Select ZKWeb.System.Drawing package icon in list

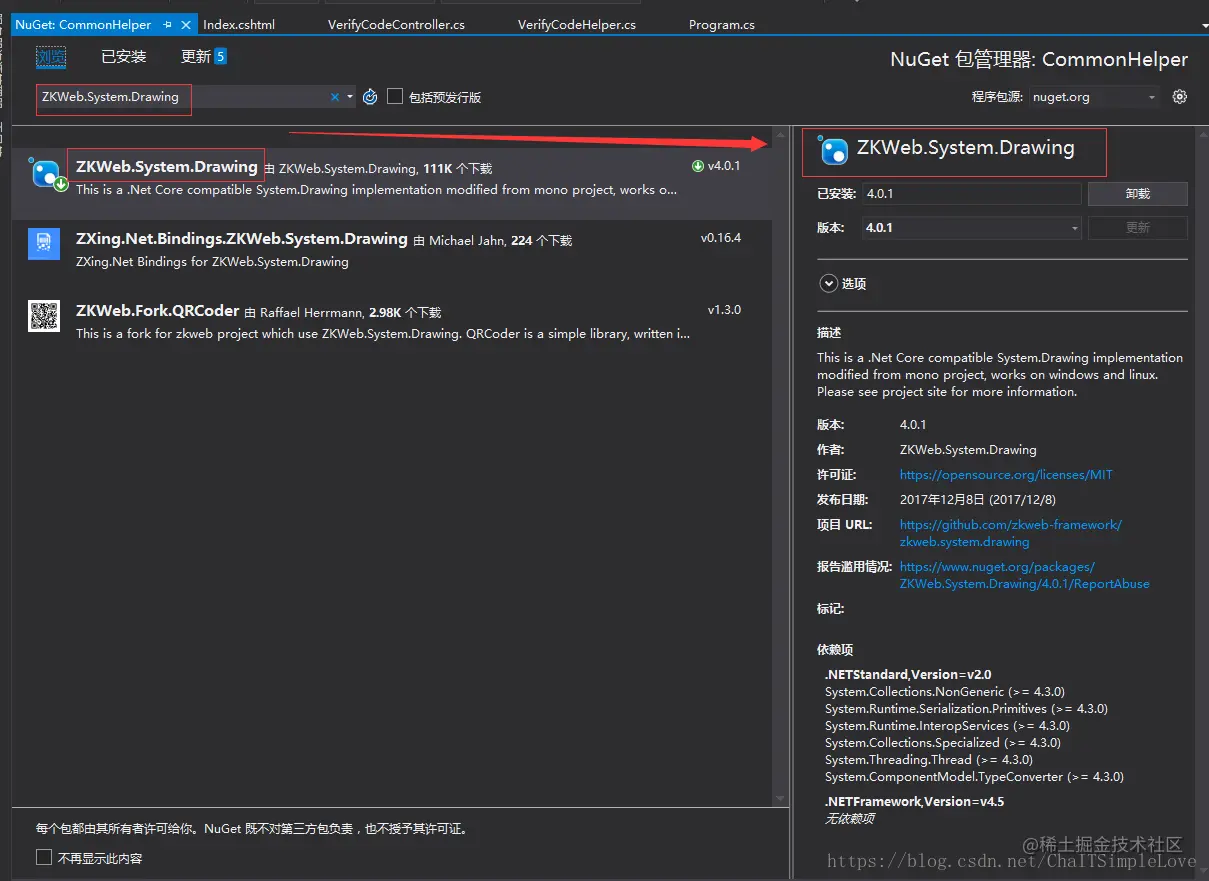click(46, 174)
